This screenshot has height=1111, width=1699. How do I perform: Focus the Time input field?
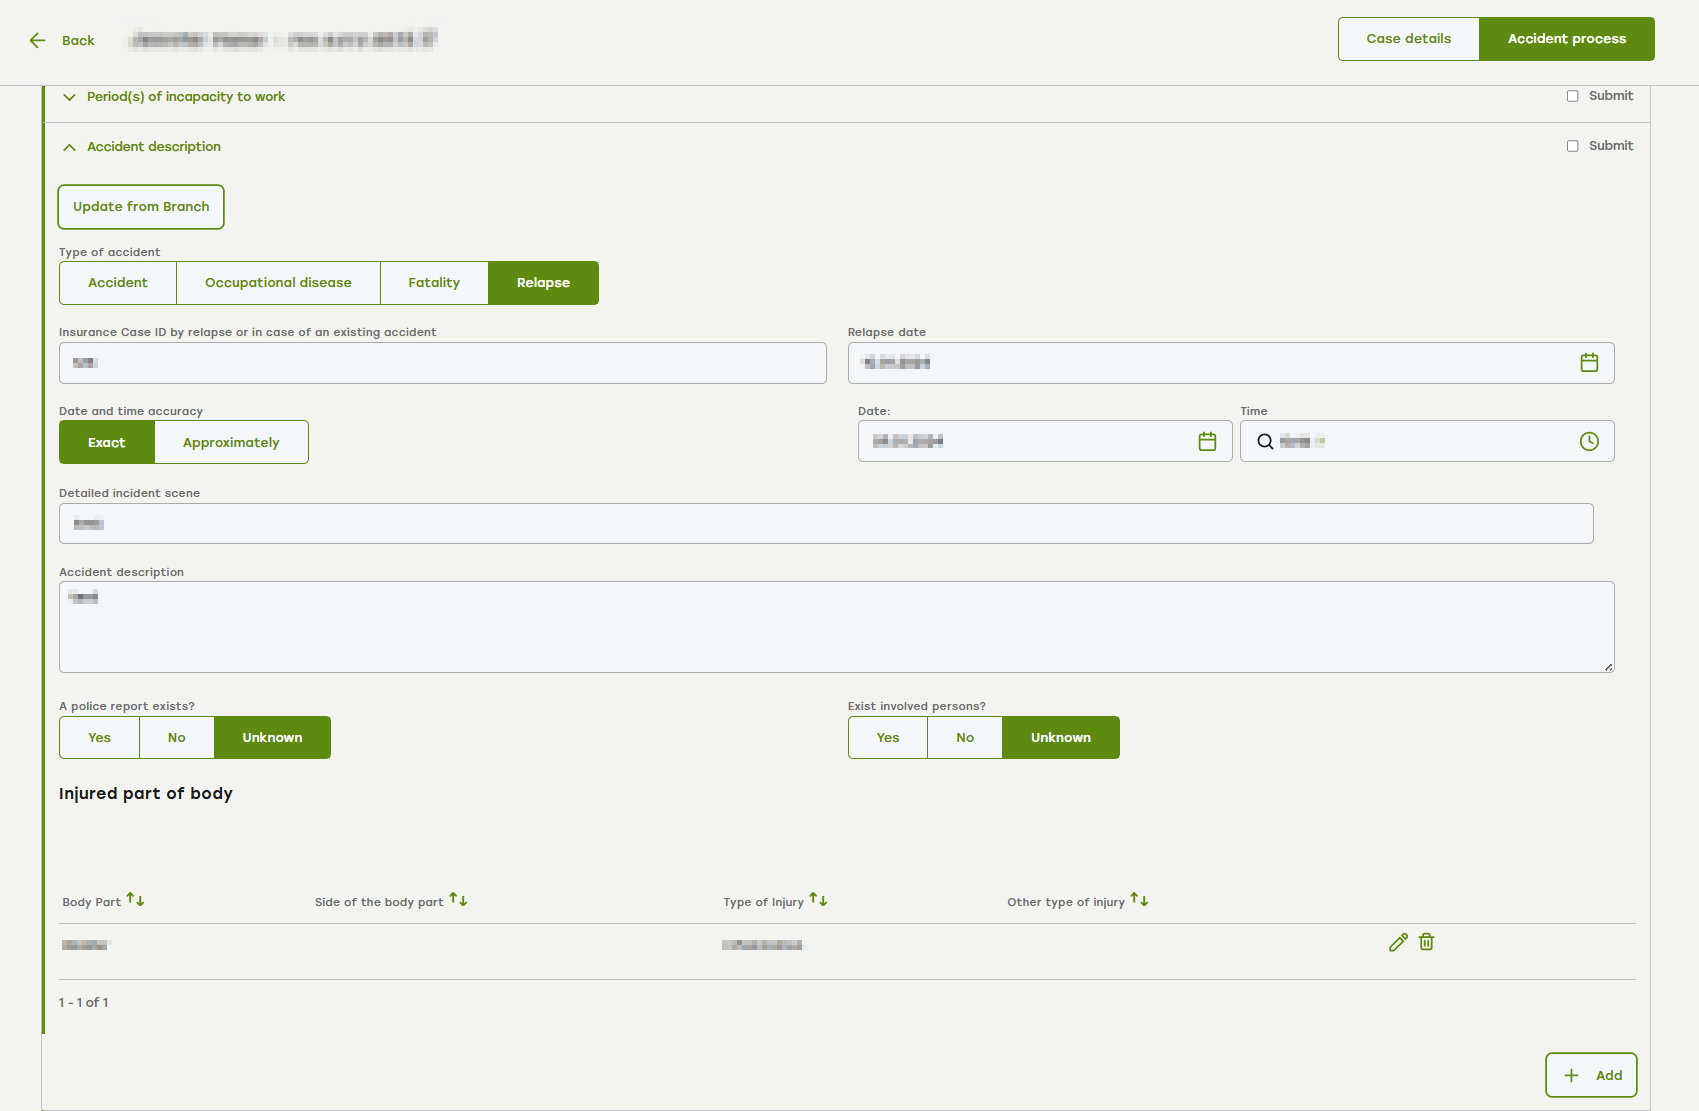pos(1426,441)
